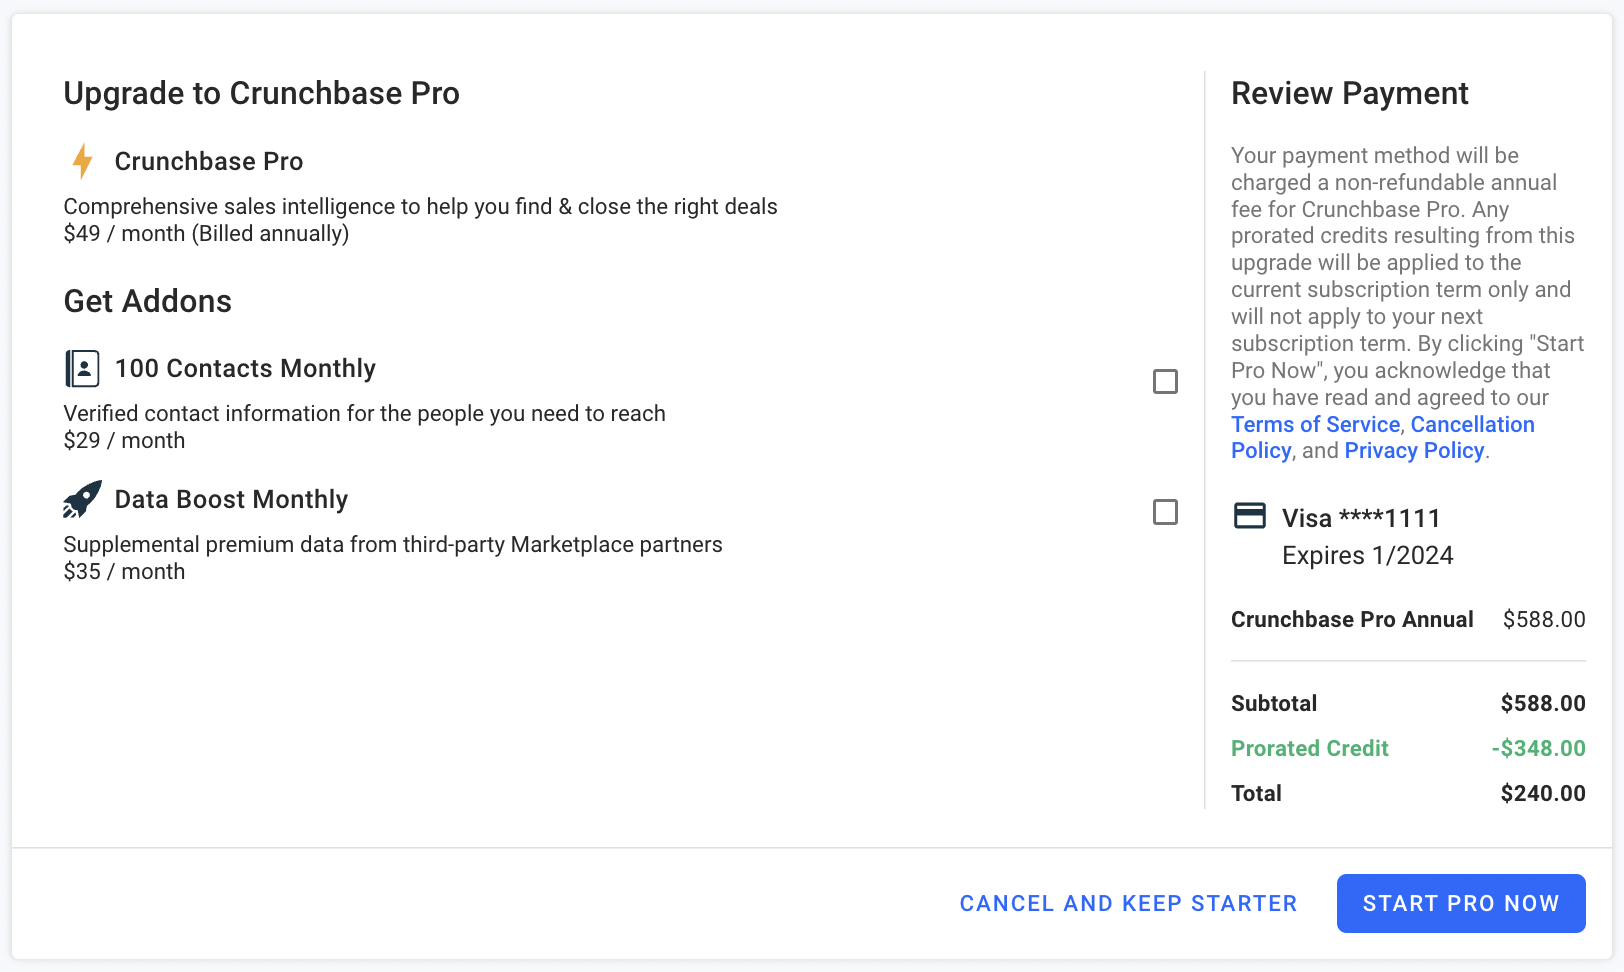1624x972 pixels.
Task: Click Start Pro Now button
Action: point(1461,903)
